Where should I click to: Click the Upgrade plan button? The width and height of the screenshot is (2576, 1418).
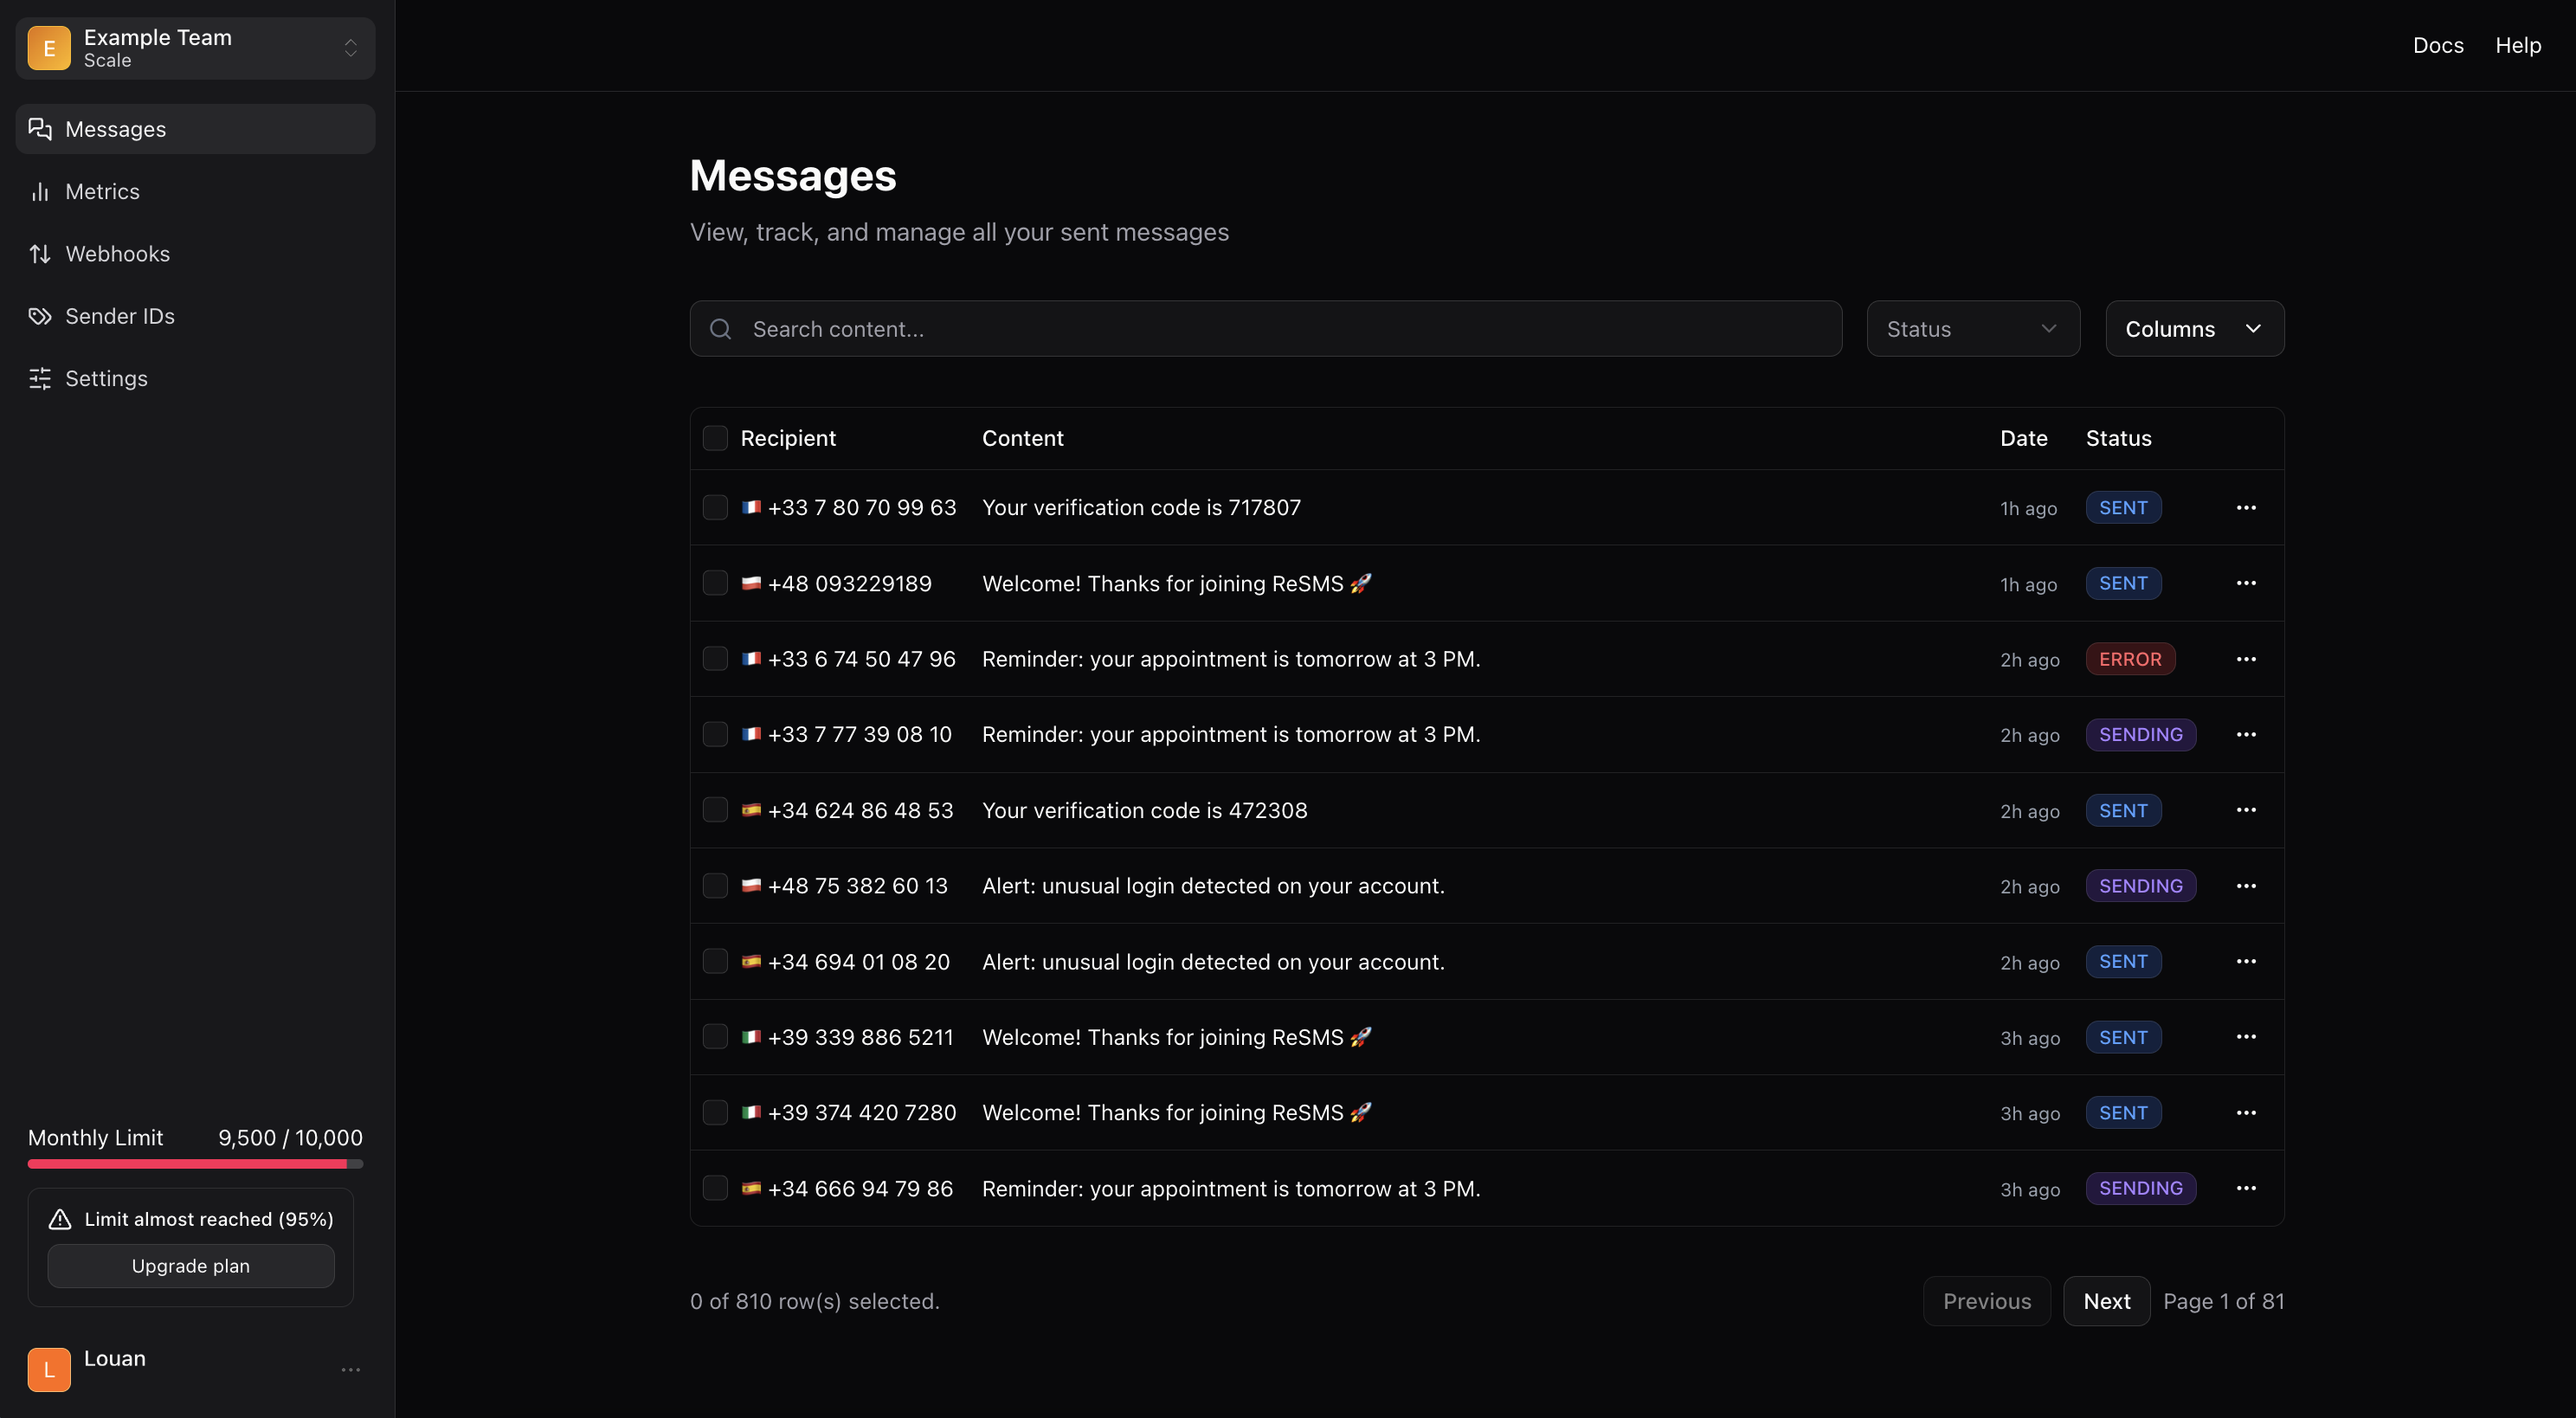pyautogui.click(x=189, y=1265)
